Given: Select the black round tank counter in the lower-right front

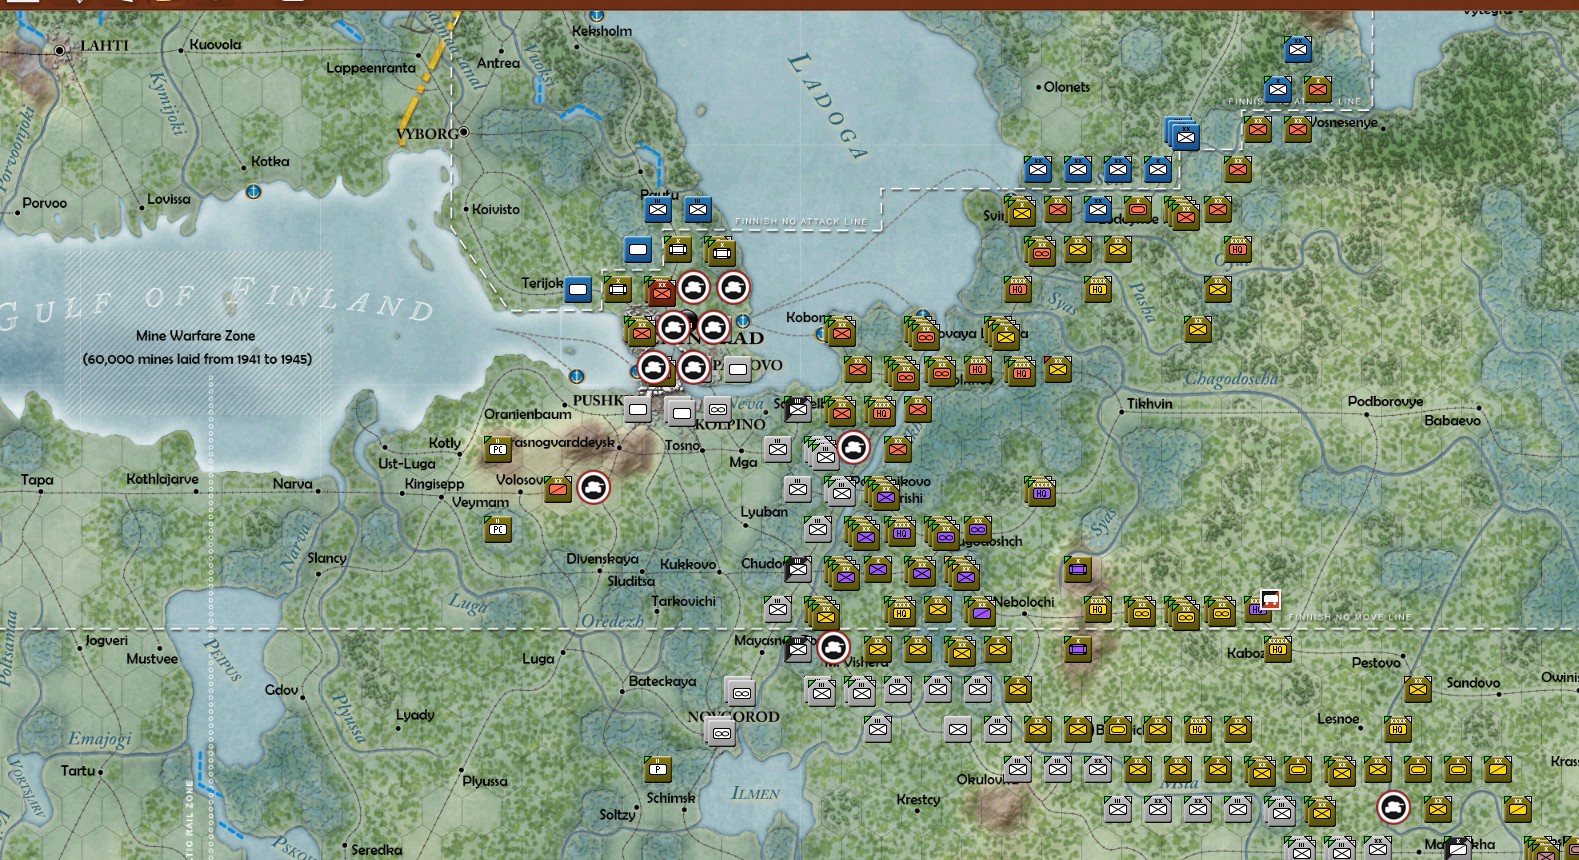Looking at the screenshot, I should tap(1393, 807).
